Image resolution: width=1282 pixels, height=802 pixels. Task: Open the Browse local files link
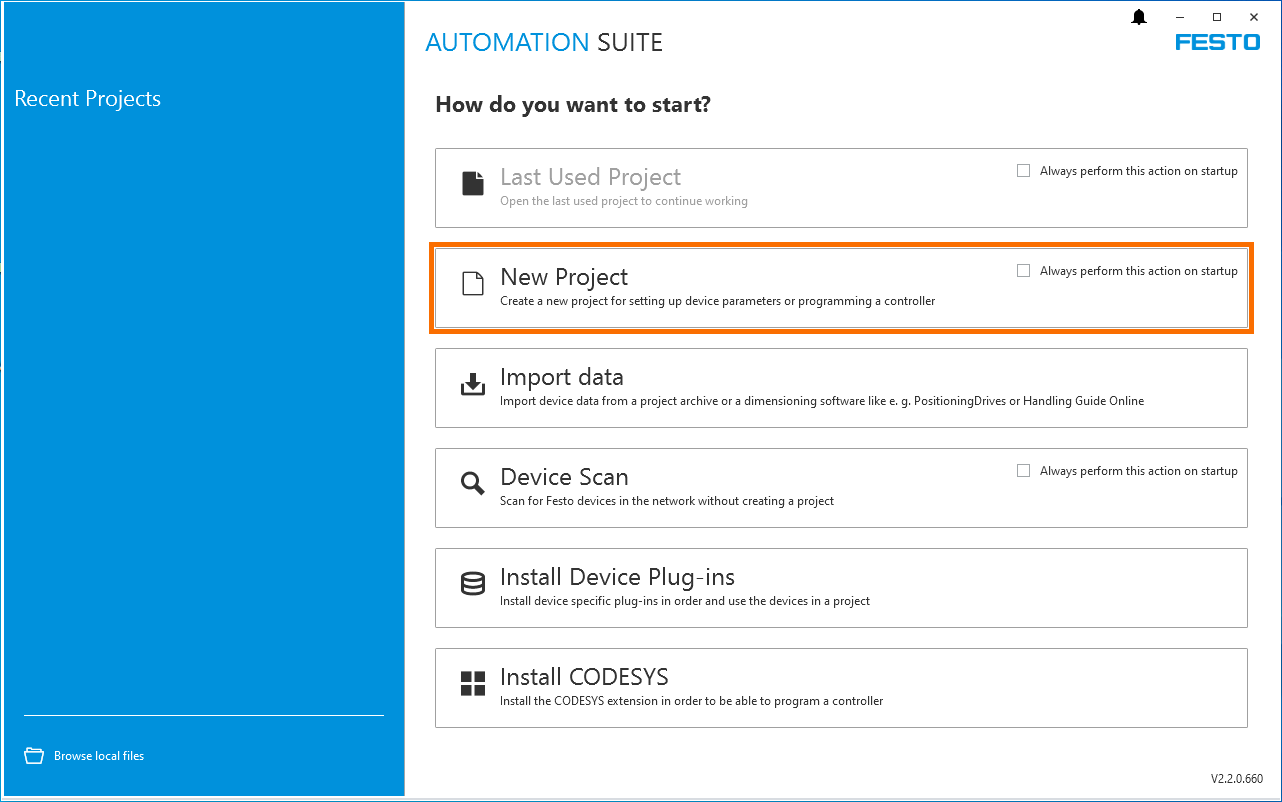pos(99,756)
